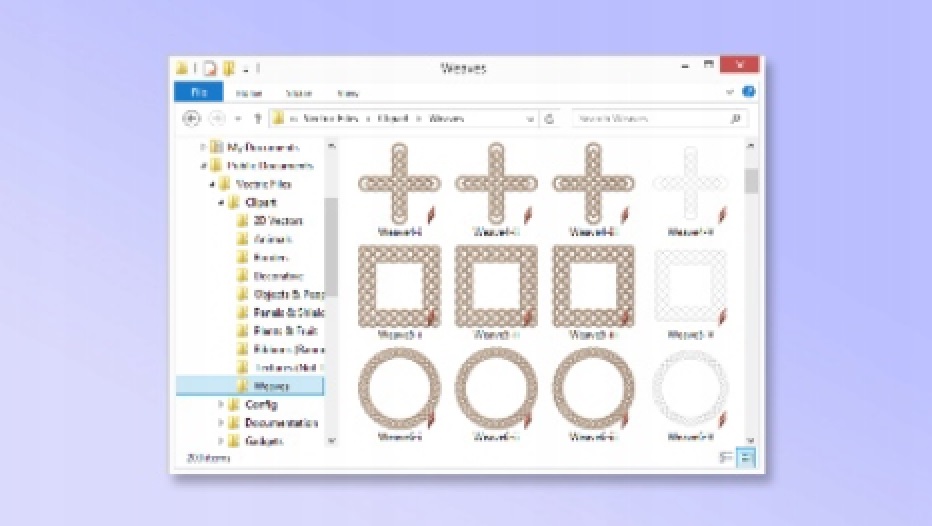Image resolution: width=932 pixels, height=526 pixels.
Task: Select the faint outline cross weave thumbnail
Action: pyautogui.click(x=690, y=183)
